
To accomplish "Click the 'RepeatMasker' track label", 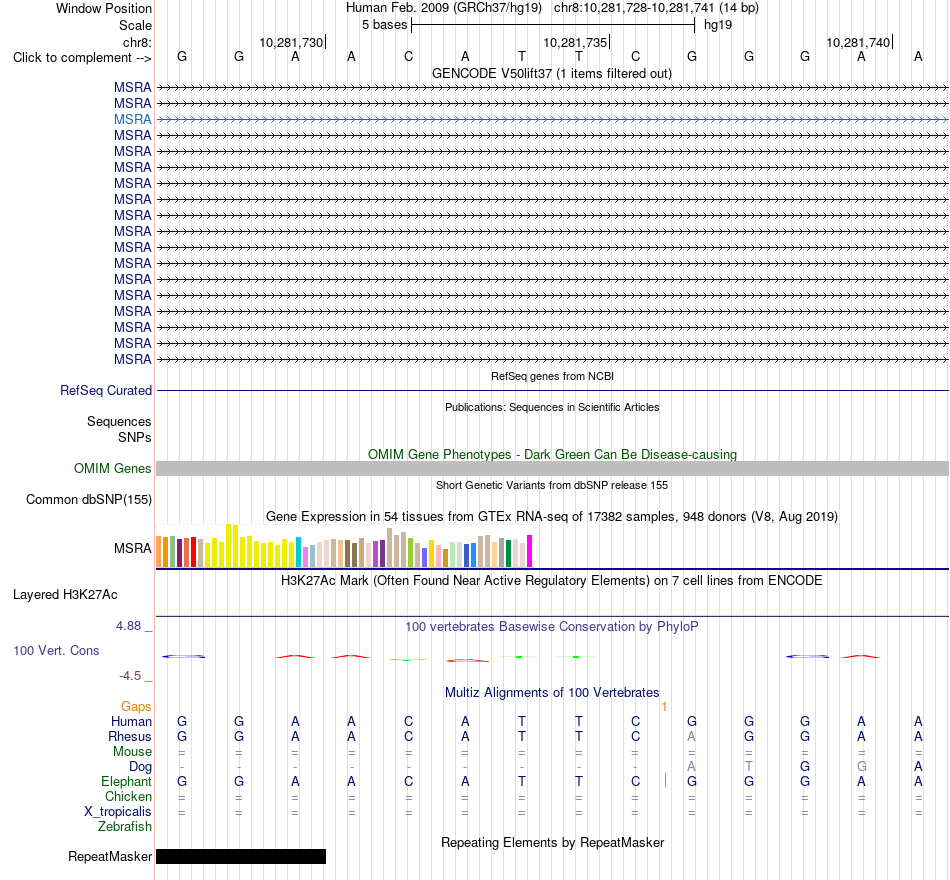I will pos(110,856).
